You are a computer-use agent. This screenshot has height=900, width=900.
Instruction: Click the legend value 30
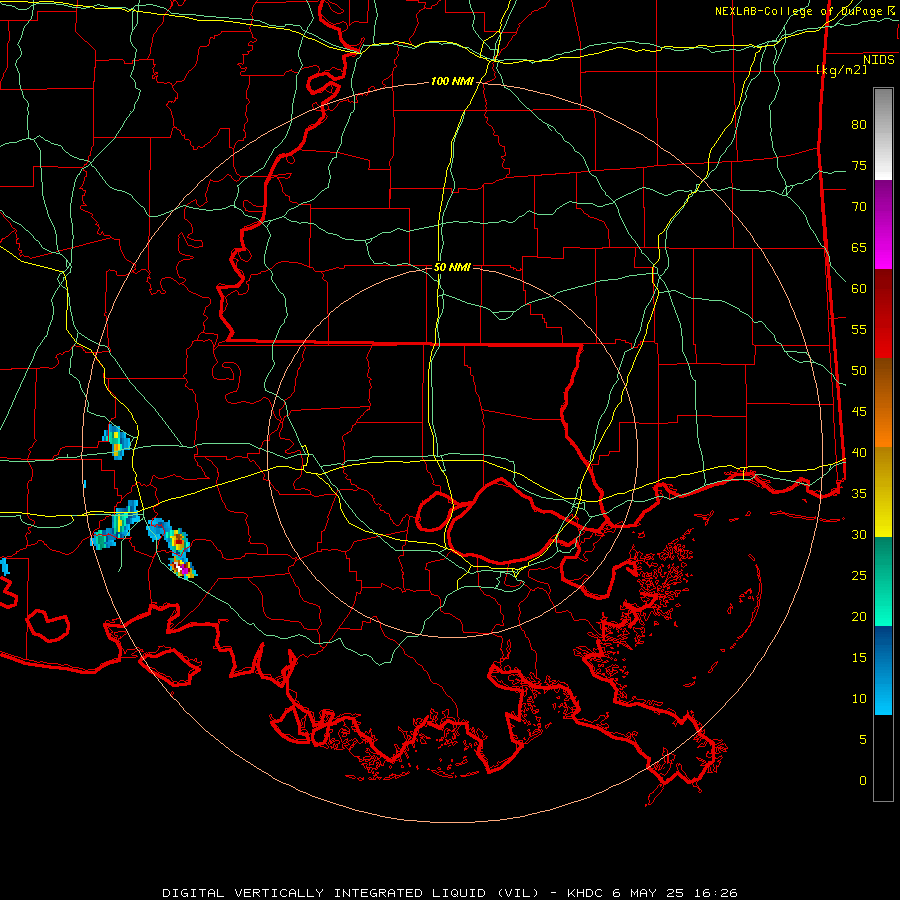[859, 535]
